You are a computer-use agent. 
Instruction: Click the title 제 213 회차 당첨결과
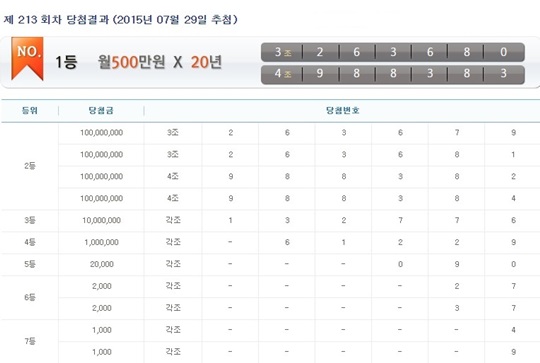[x=56, y=20]
